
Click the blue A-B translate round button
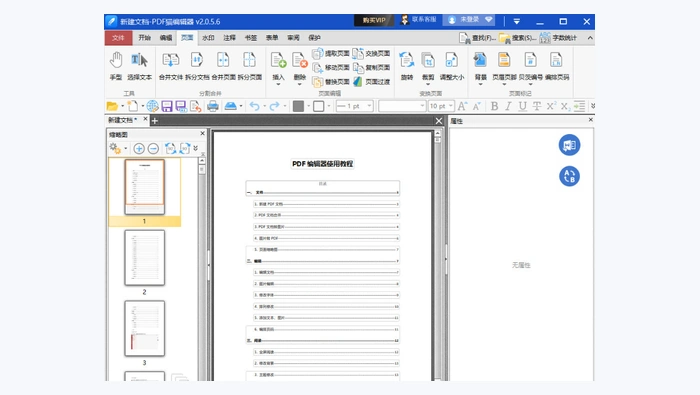pos(569,176)
